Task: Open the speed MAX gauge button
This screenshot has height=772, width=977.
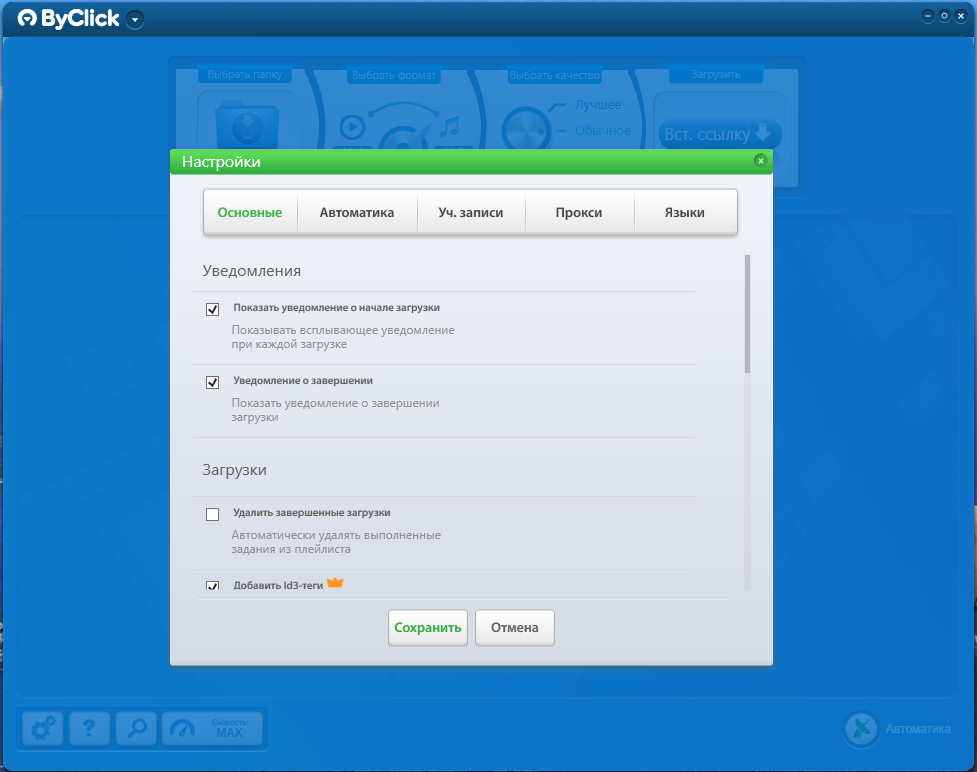Action: (212, 728)
